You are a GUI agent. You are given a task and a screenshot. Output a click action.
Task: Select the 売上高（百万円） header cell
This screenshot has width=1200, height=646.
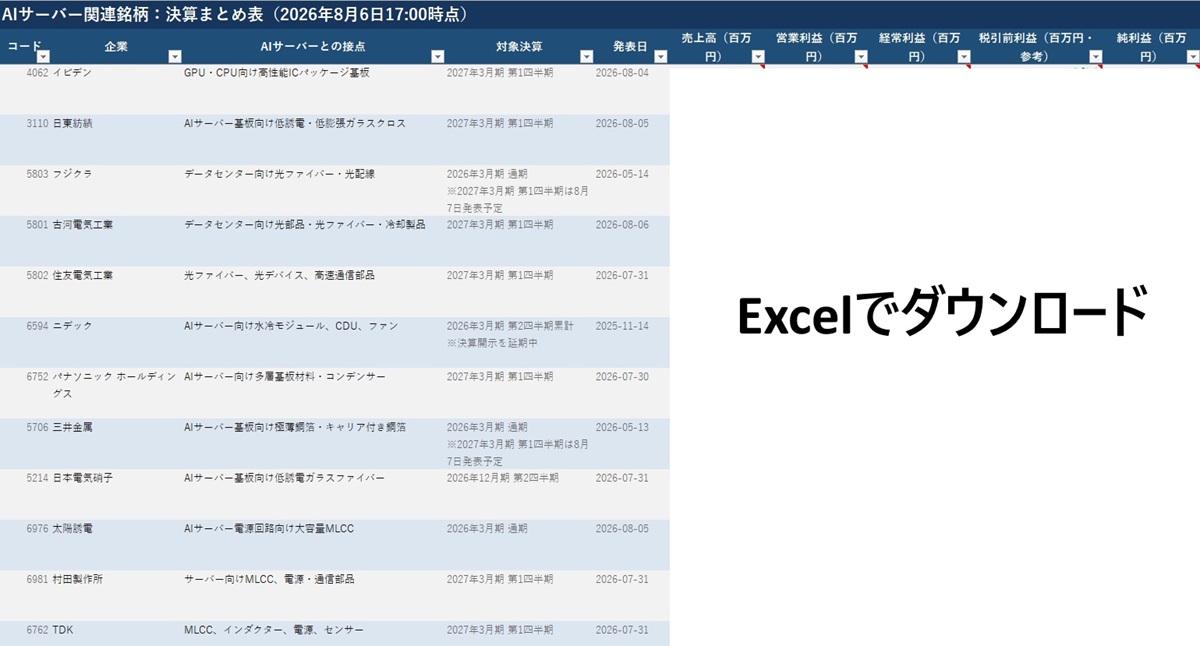click(x=716, y=47)
